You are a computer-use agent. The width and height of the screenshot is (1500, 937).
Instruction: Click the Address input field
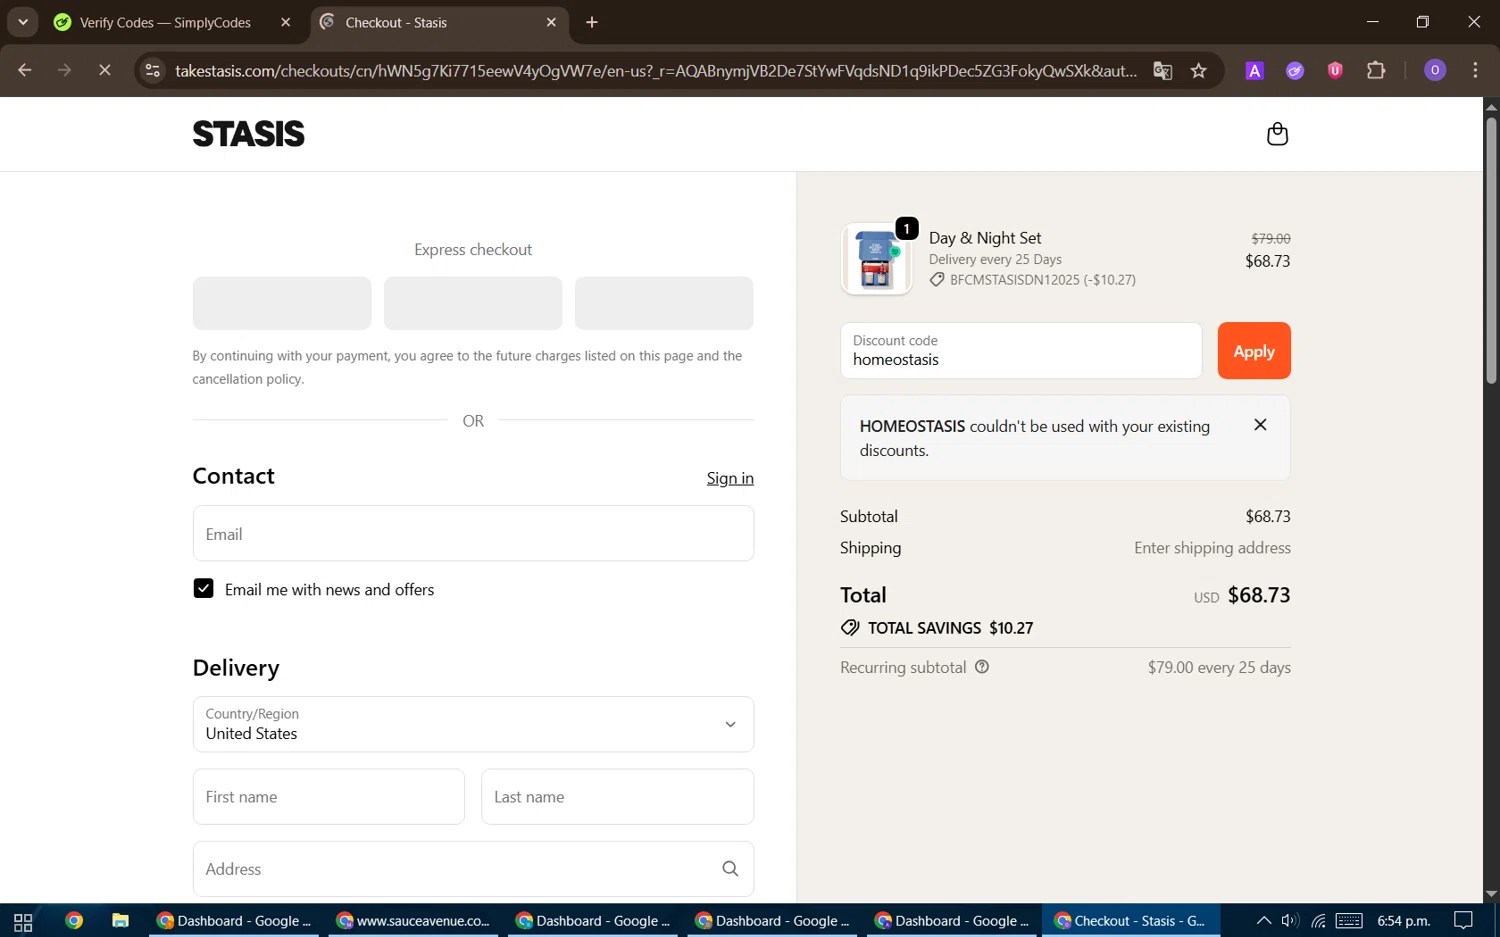(x=473, y=869)
